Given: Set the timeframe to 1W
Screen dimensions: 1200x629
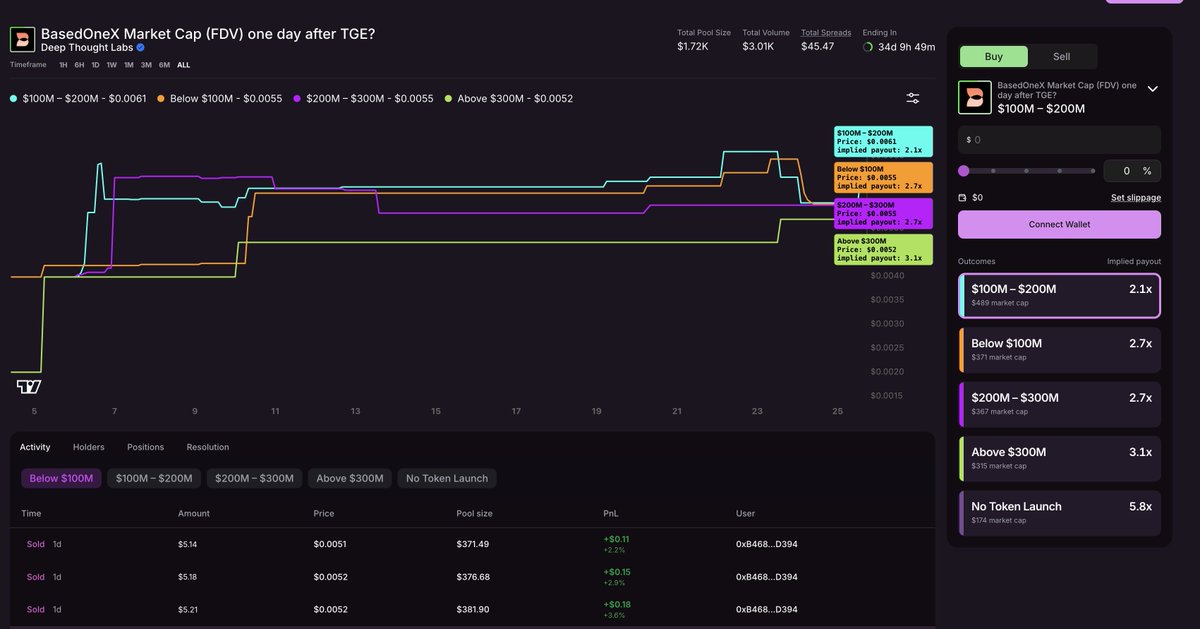Looking at the screenshot, I should pos(112,65).
